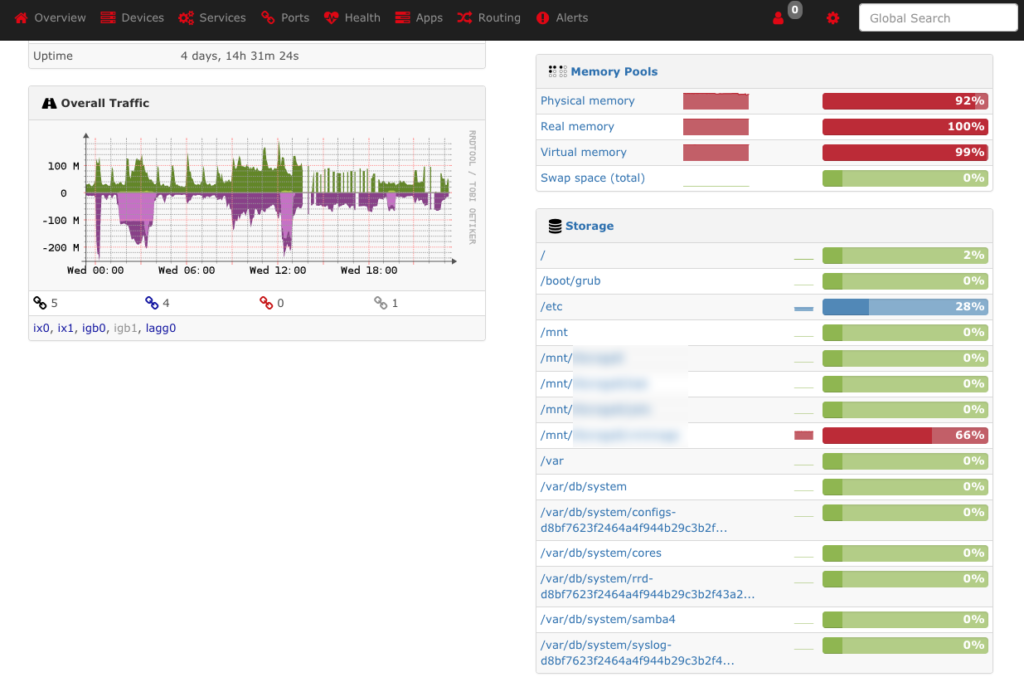The width and height of the screenshot is (1024, 687).
Task: Open the ix0 interface link
Action: pos(41,328)
